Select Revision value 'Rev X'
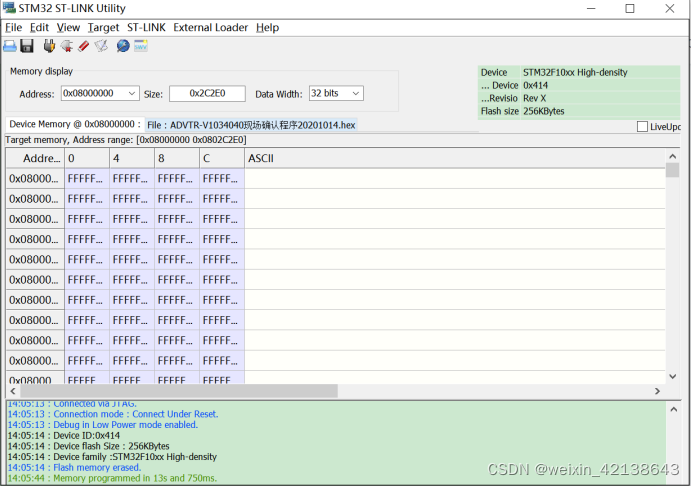Viewport: 694px width, 486px height. [535, 98]
